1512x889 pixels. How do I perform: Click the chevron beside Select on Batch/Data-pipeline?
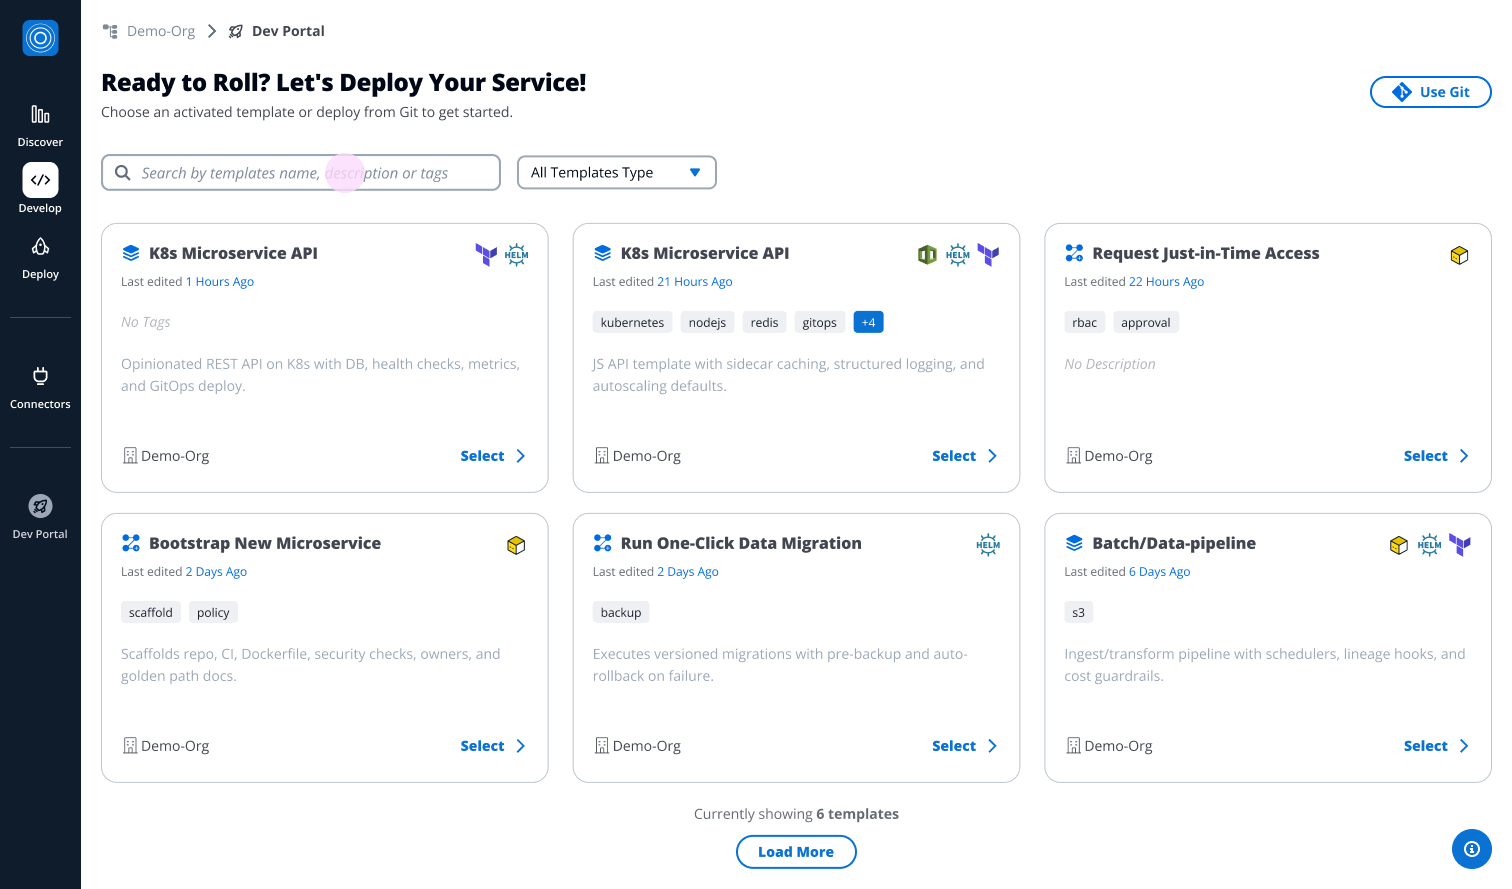pyautogui.click(x=1464, y=746)
